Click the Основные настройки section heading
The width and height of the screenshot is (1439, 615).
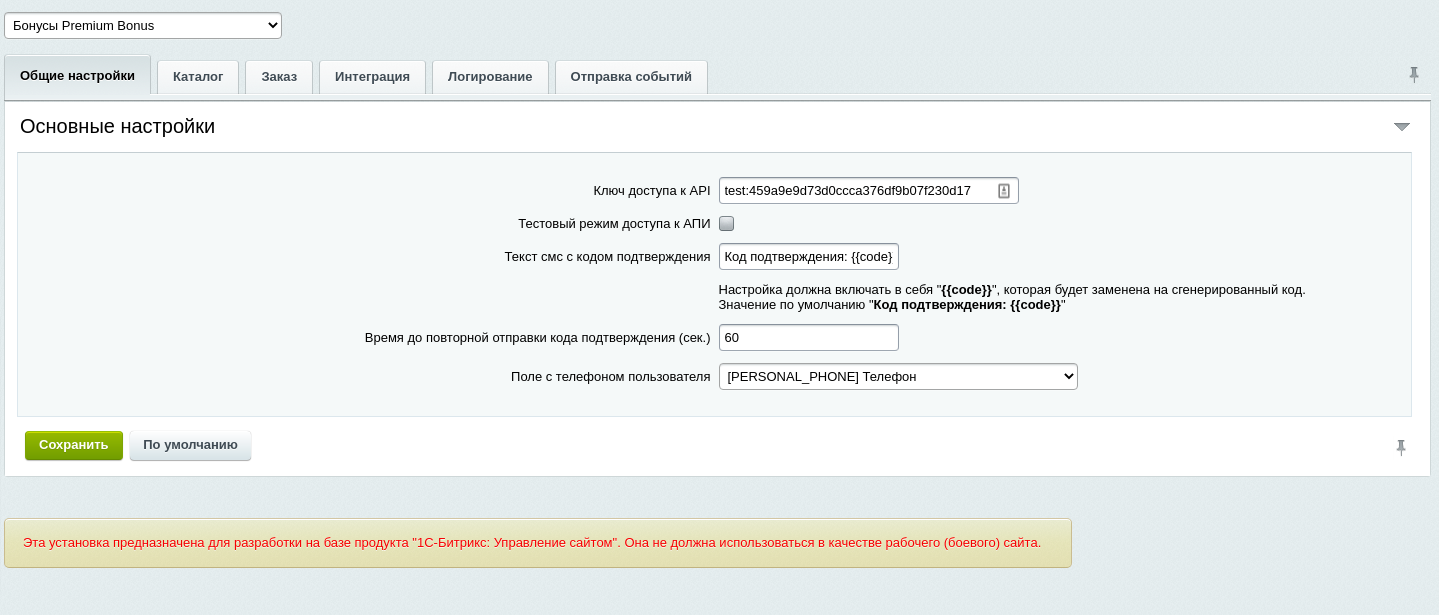[118, 127]
